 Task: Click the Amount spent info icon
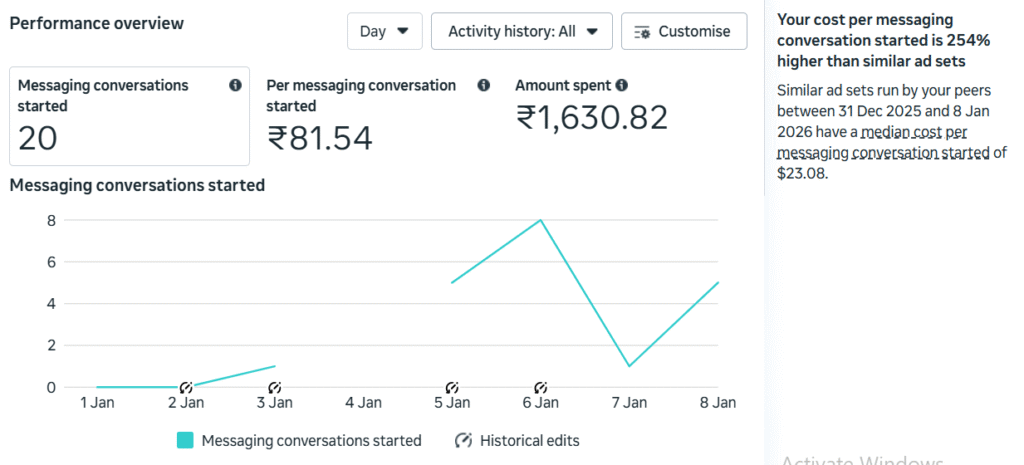click(x=622, y=86)
